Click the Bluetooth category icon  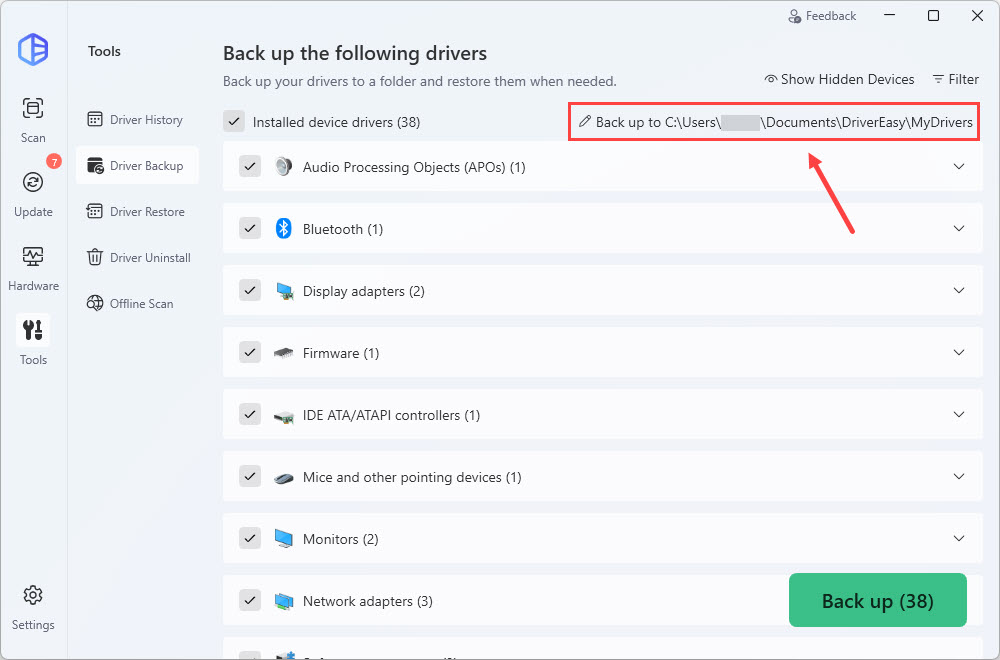(x=283, y=229)
